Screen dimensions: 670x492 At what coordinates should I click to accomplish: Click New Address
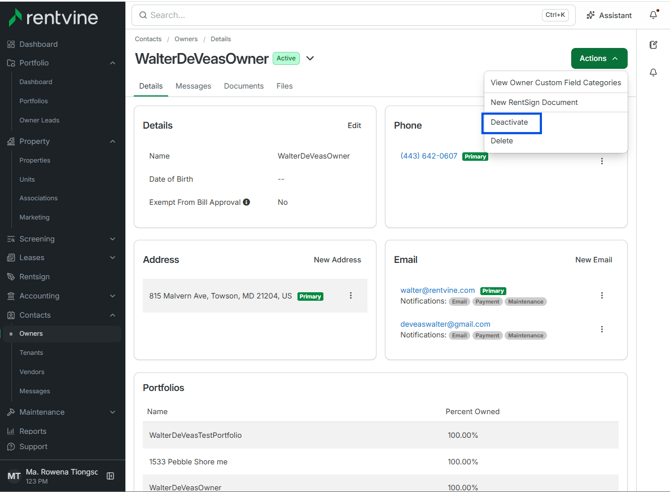click(x=337, y=260)
